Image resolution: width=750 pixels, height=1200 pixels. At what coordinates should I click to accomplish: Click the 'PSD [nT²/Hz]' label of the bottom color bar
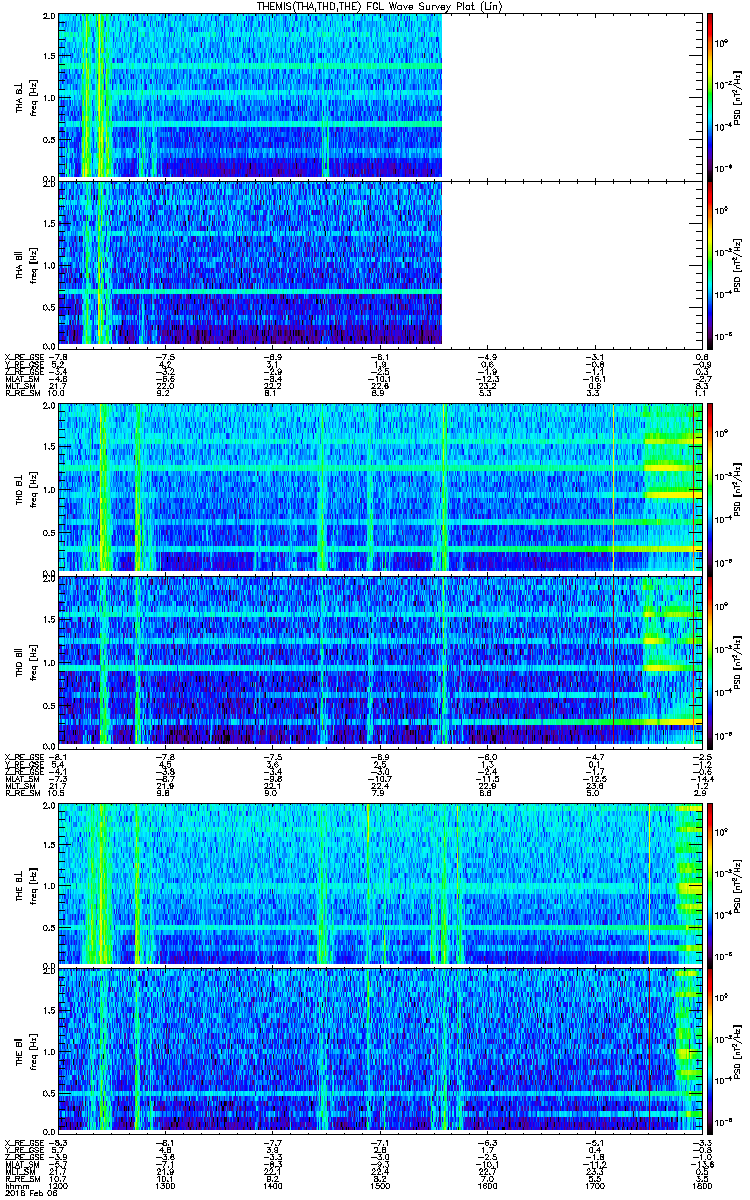click(x=738, y=1050)
